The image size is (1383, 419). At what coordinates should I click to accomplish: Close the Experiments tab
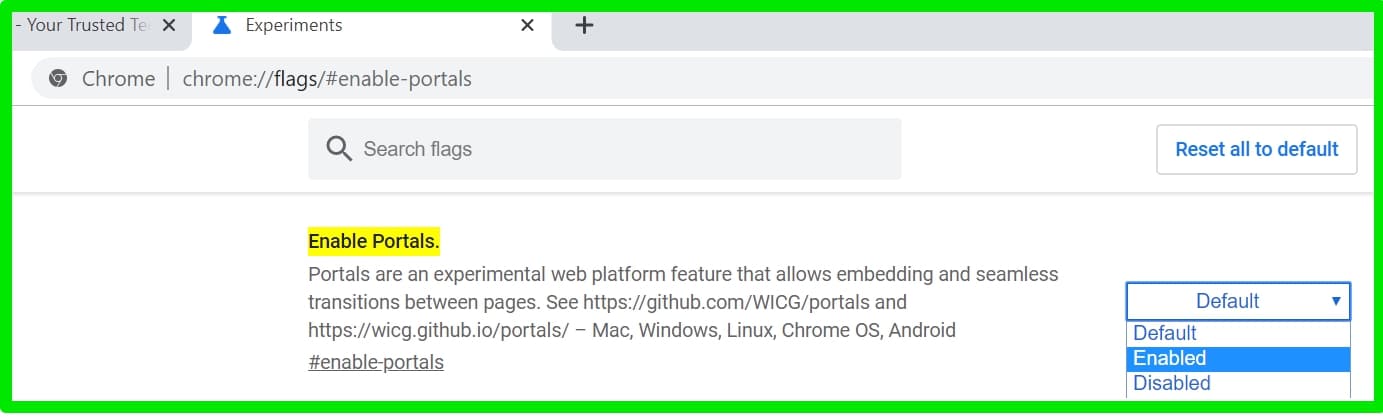(x=527, y=26)
